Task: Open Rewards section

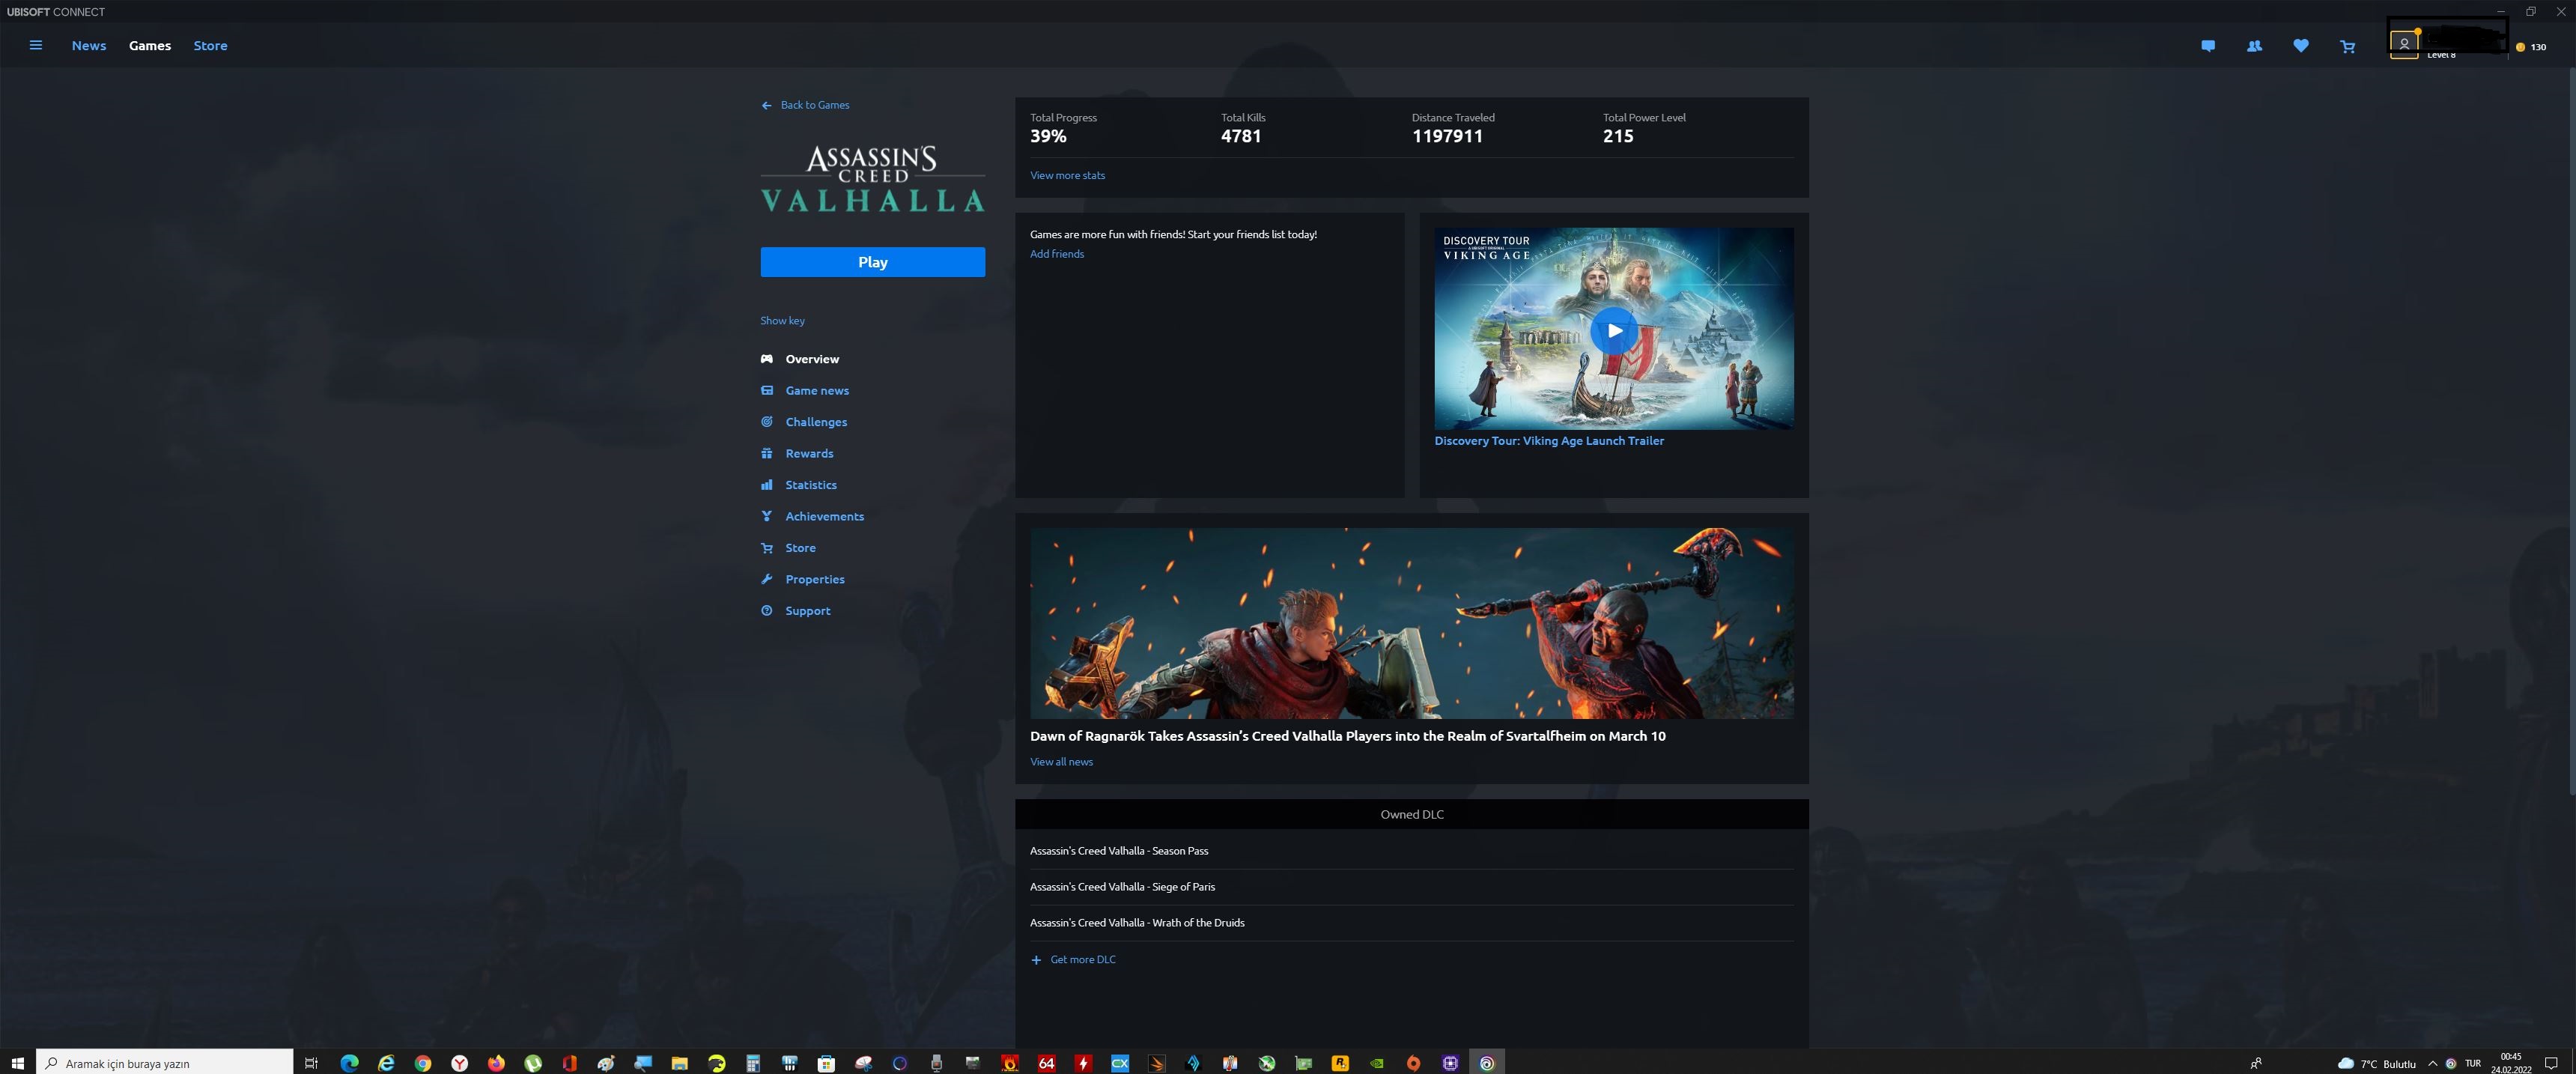Action: (x=809, y=453)
